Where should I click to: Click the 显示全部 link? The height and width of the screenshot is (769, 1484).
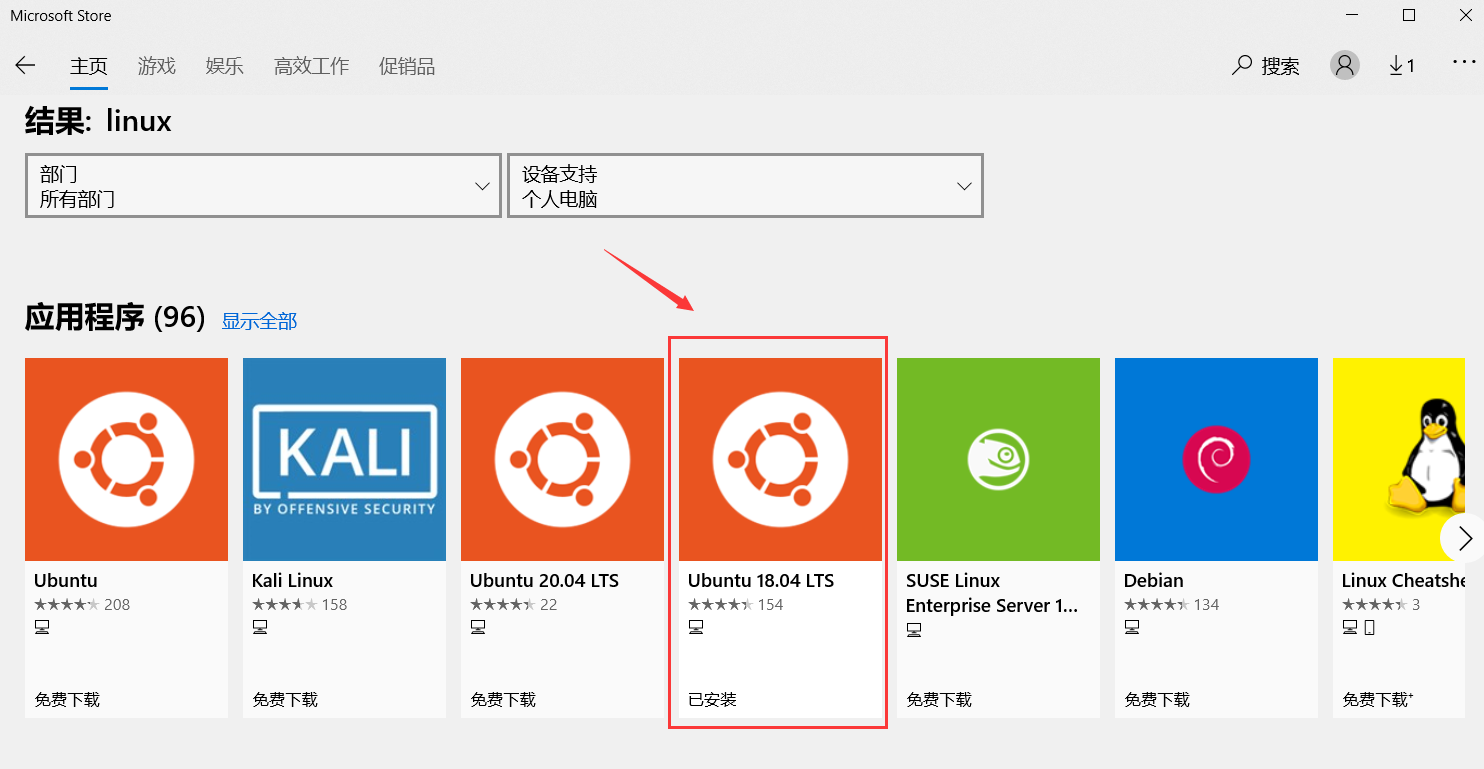pyautogui.click(x=259, y=321)
